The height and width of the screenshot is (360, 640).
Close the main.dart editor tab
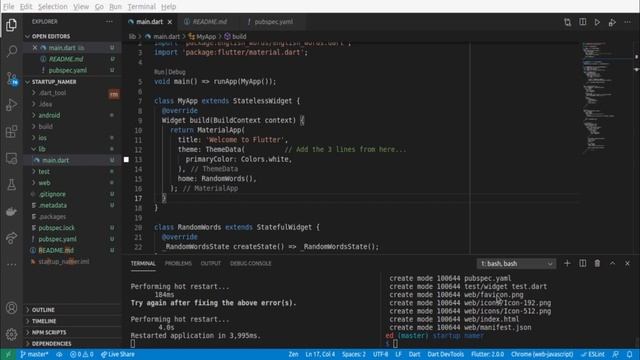click(170, 22)
